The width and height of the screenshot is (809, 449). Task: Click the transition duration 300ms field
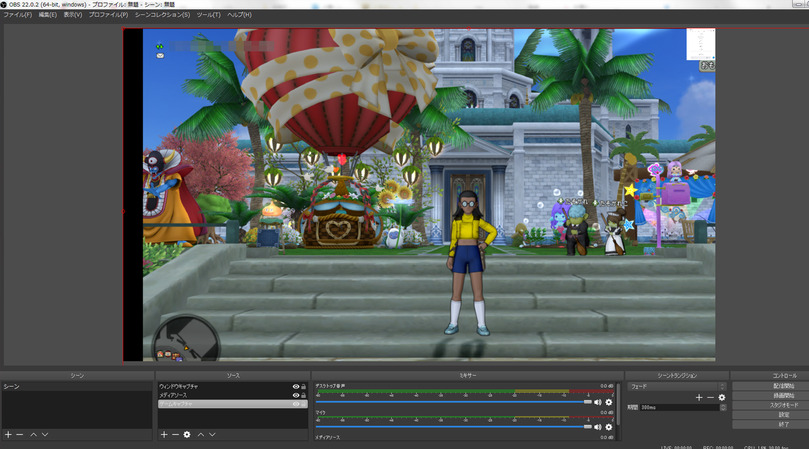coord(679,407)
